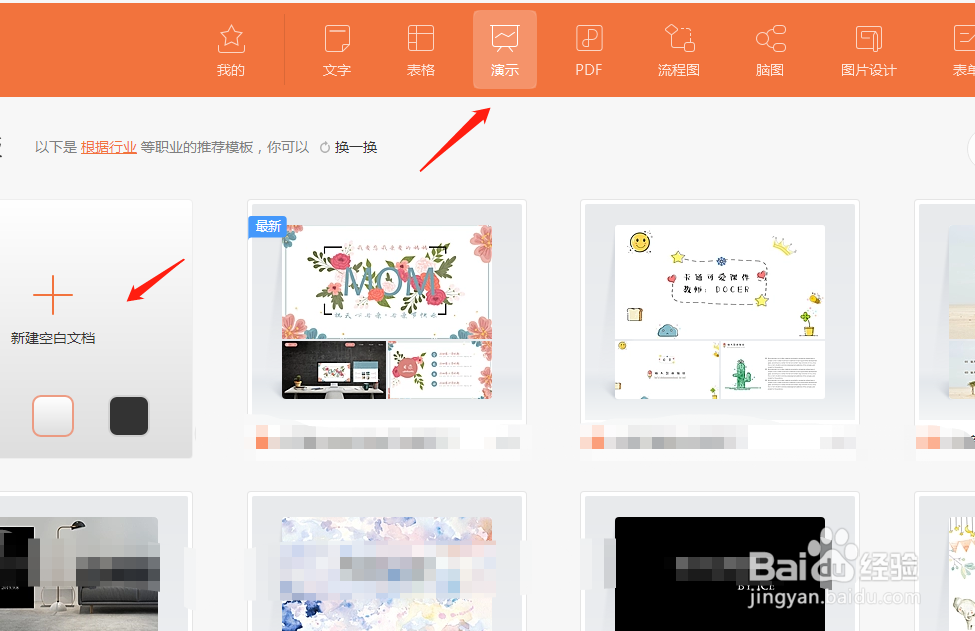Click the refresh icon beside 换一换
975x631 pixels.
[x=325, y=147]
